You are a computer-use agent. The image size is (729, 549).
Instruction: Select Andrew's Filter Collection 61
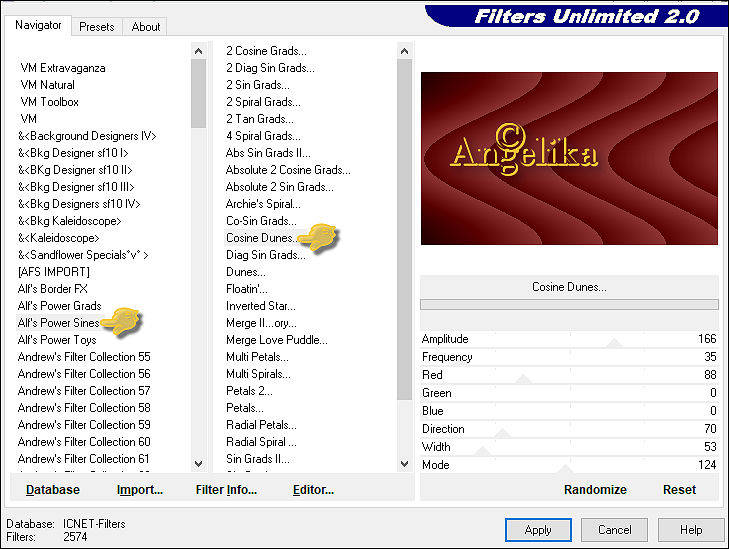[84, 459]
